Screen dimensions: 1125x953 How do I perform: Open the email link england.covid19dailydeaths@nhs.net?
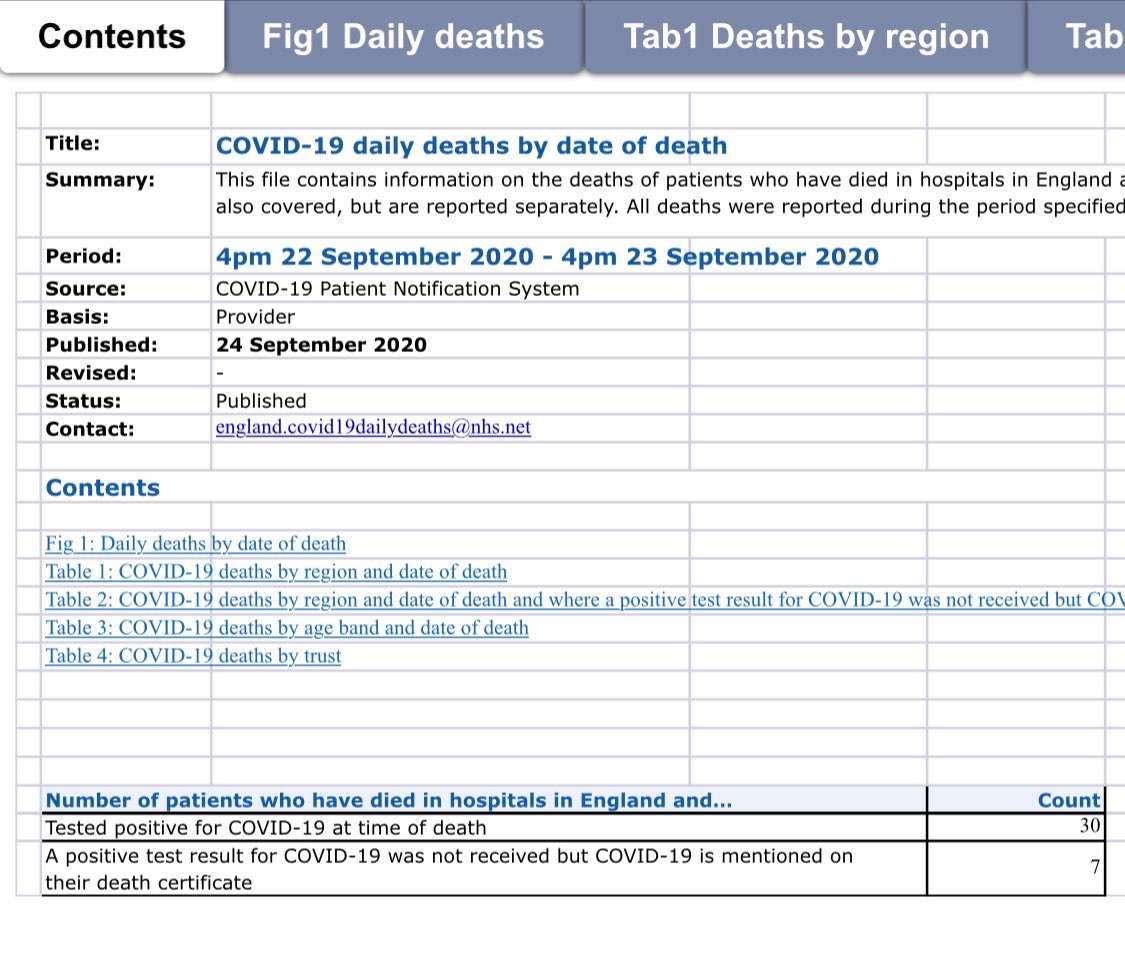pyautogui.click(x=373, y=427)
